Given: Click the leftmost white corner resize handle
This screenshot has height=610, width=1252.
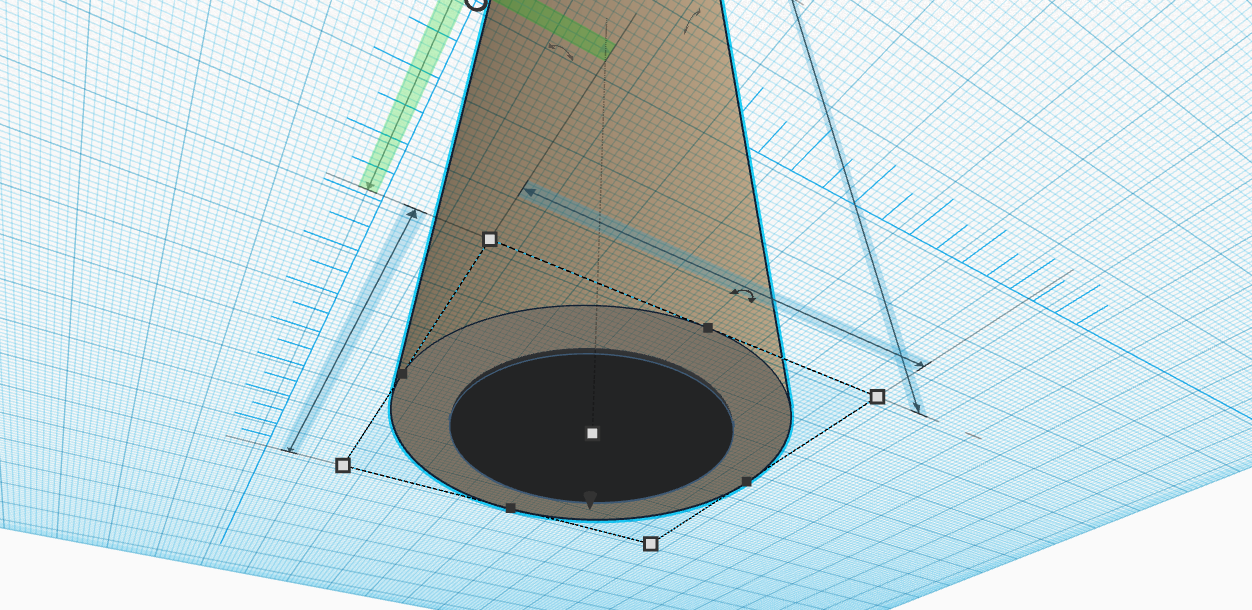Looking at the screenshot, I should click(343, 465).
